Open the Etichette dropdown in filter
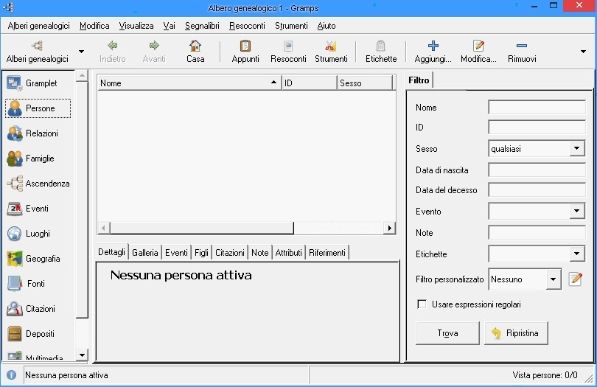This screenshot has height=387, width=597. point(536,254)
